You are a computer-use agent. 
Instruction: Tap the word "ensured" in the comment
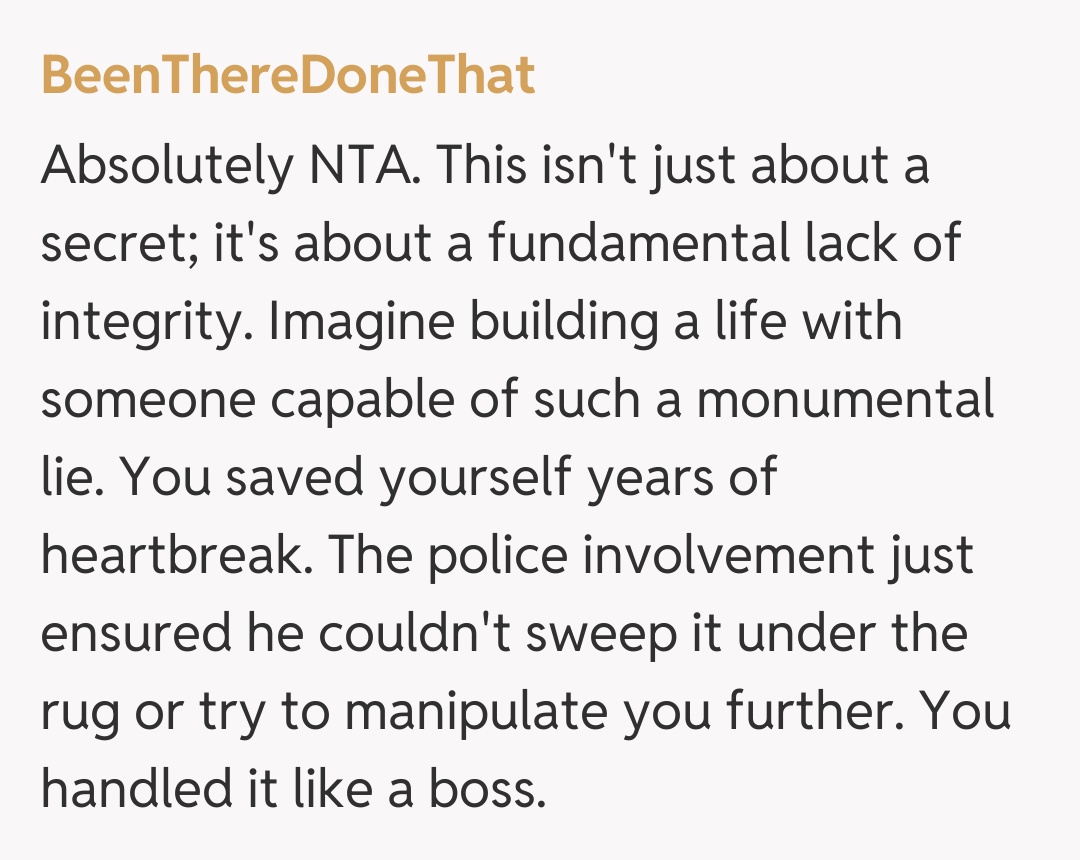click(132, 634)
